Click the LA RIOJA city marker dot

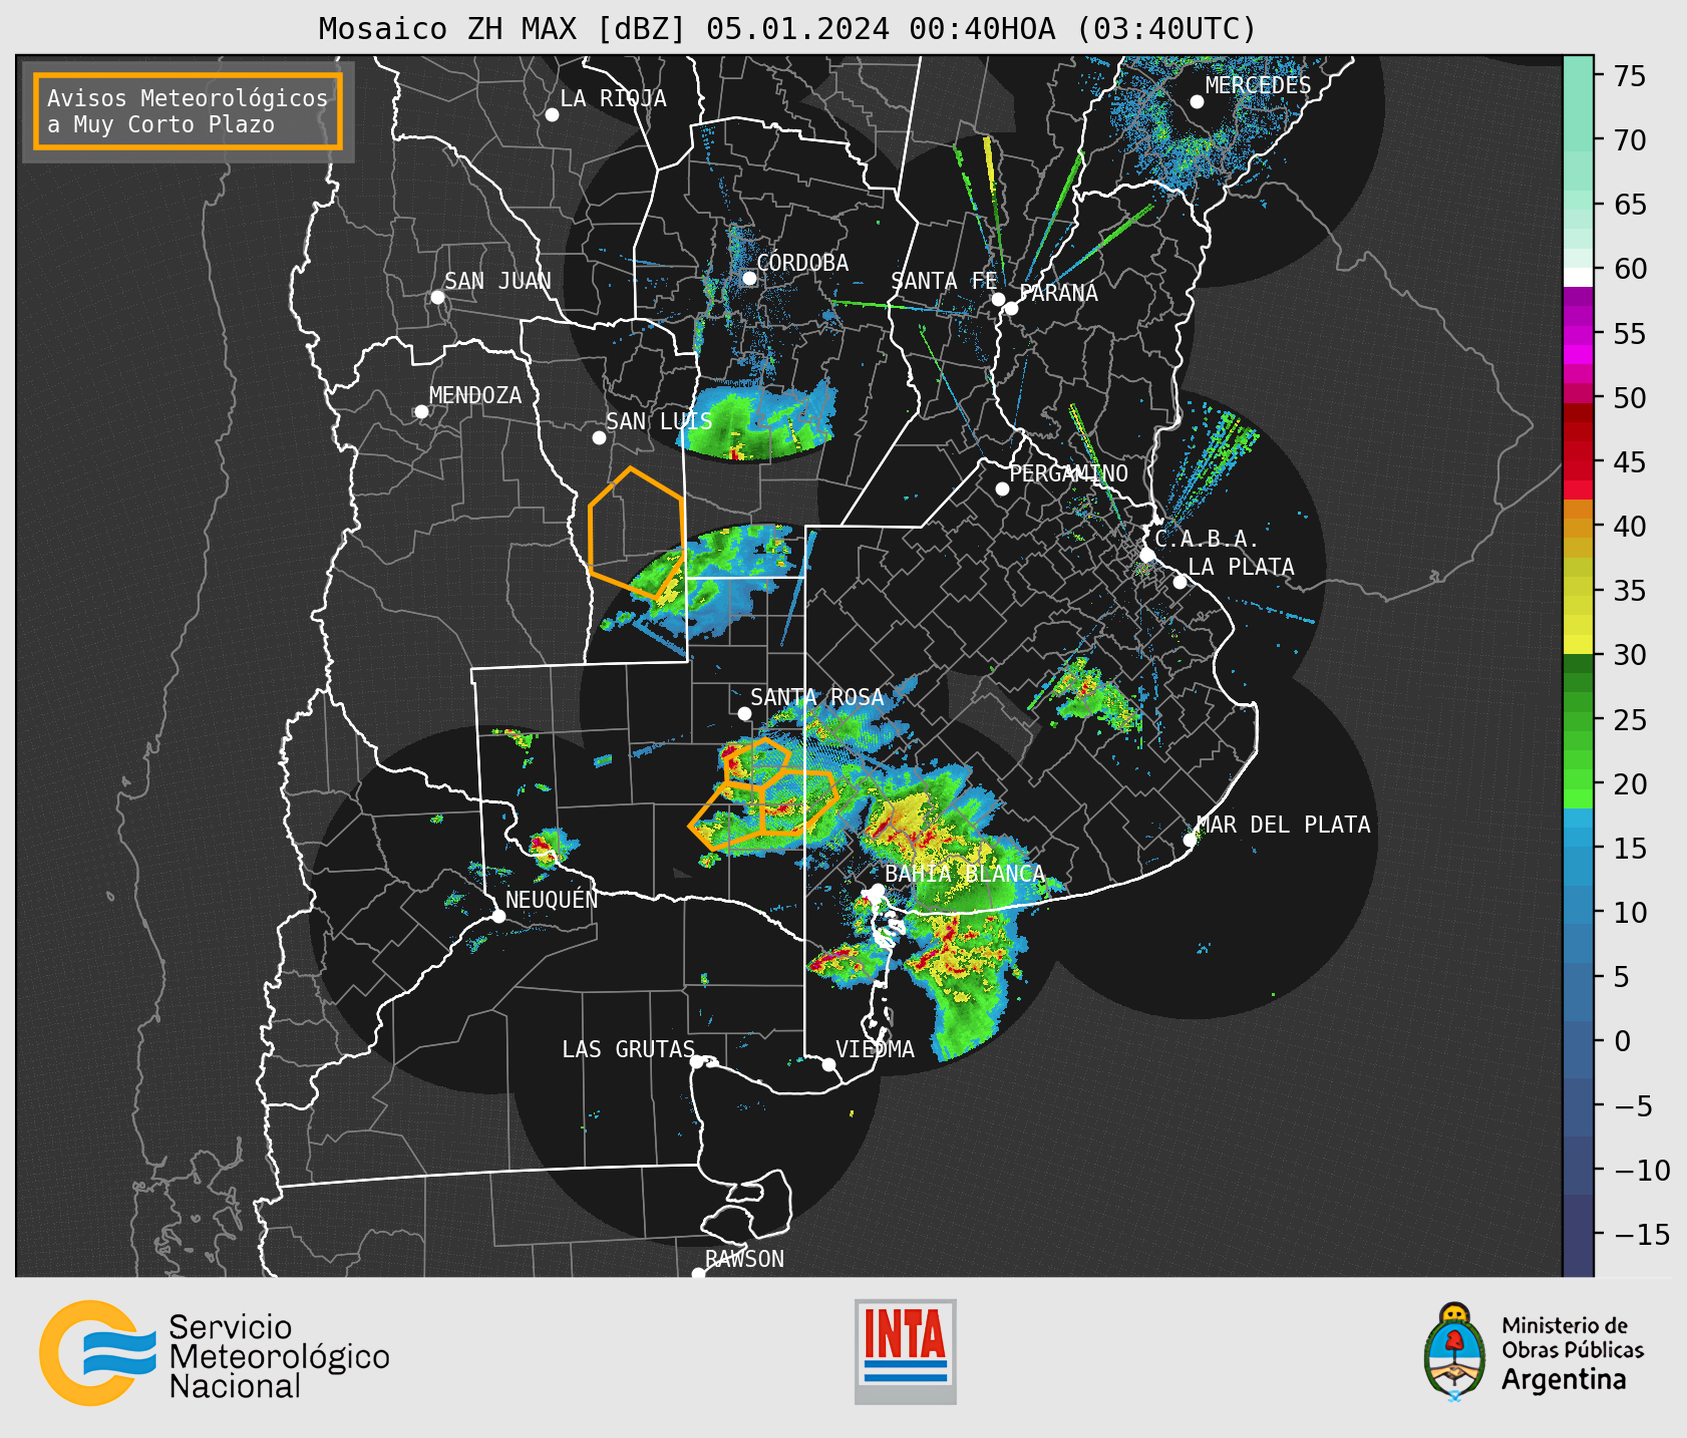coord(552,115)
